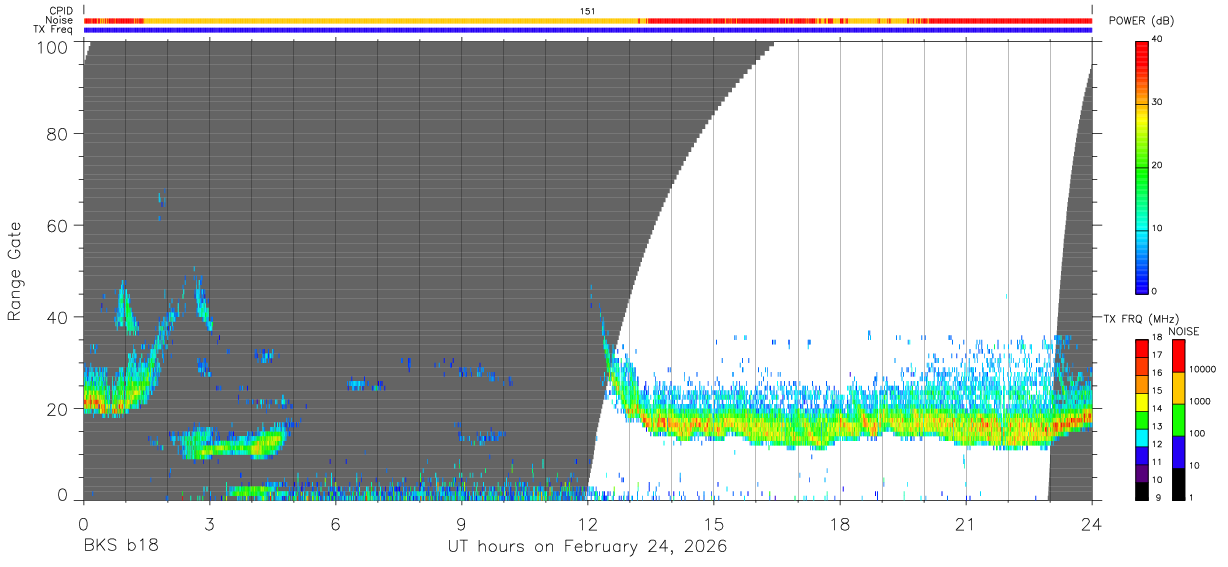Click the range gate tick label 80

click(58, 132)
